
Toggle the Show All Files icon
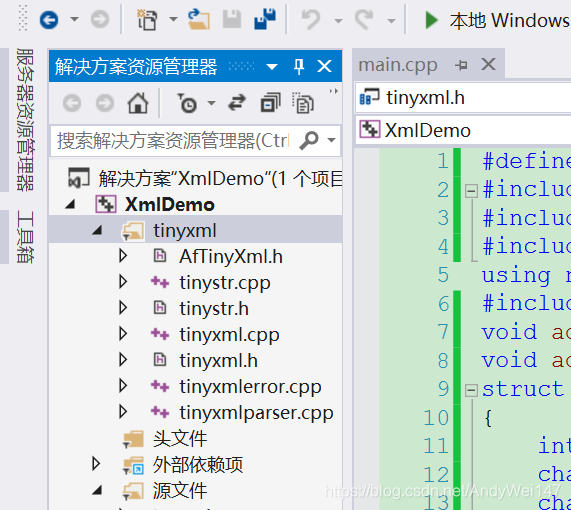[x=303, y=103]
